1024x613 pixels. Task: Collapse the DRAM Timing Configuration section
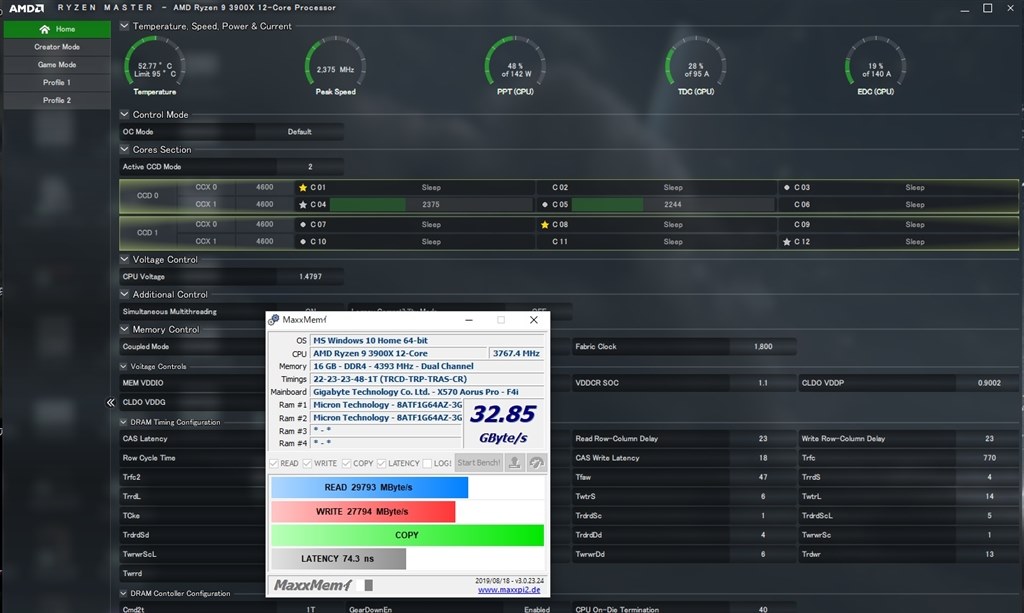(123, 422)
